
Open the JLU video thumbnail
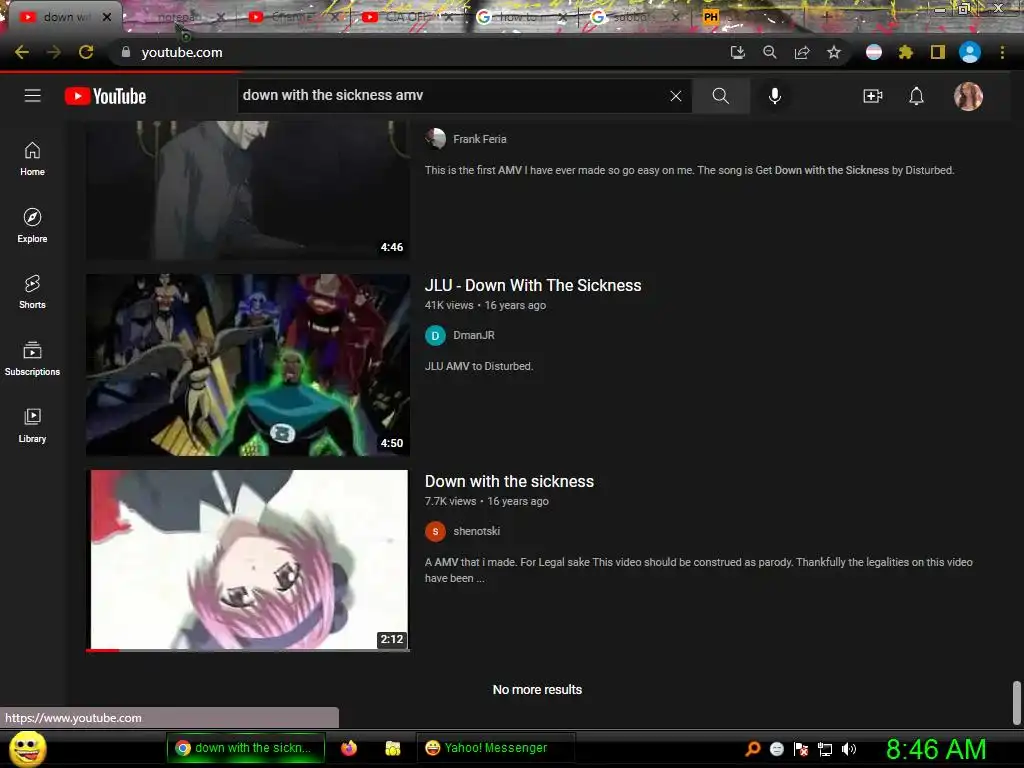click(x=248, y=364)
